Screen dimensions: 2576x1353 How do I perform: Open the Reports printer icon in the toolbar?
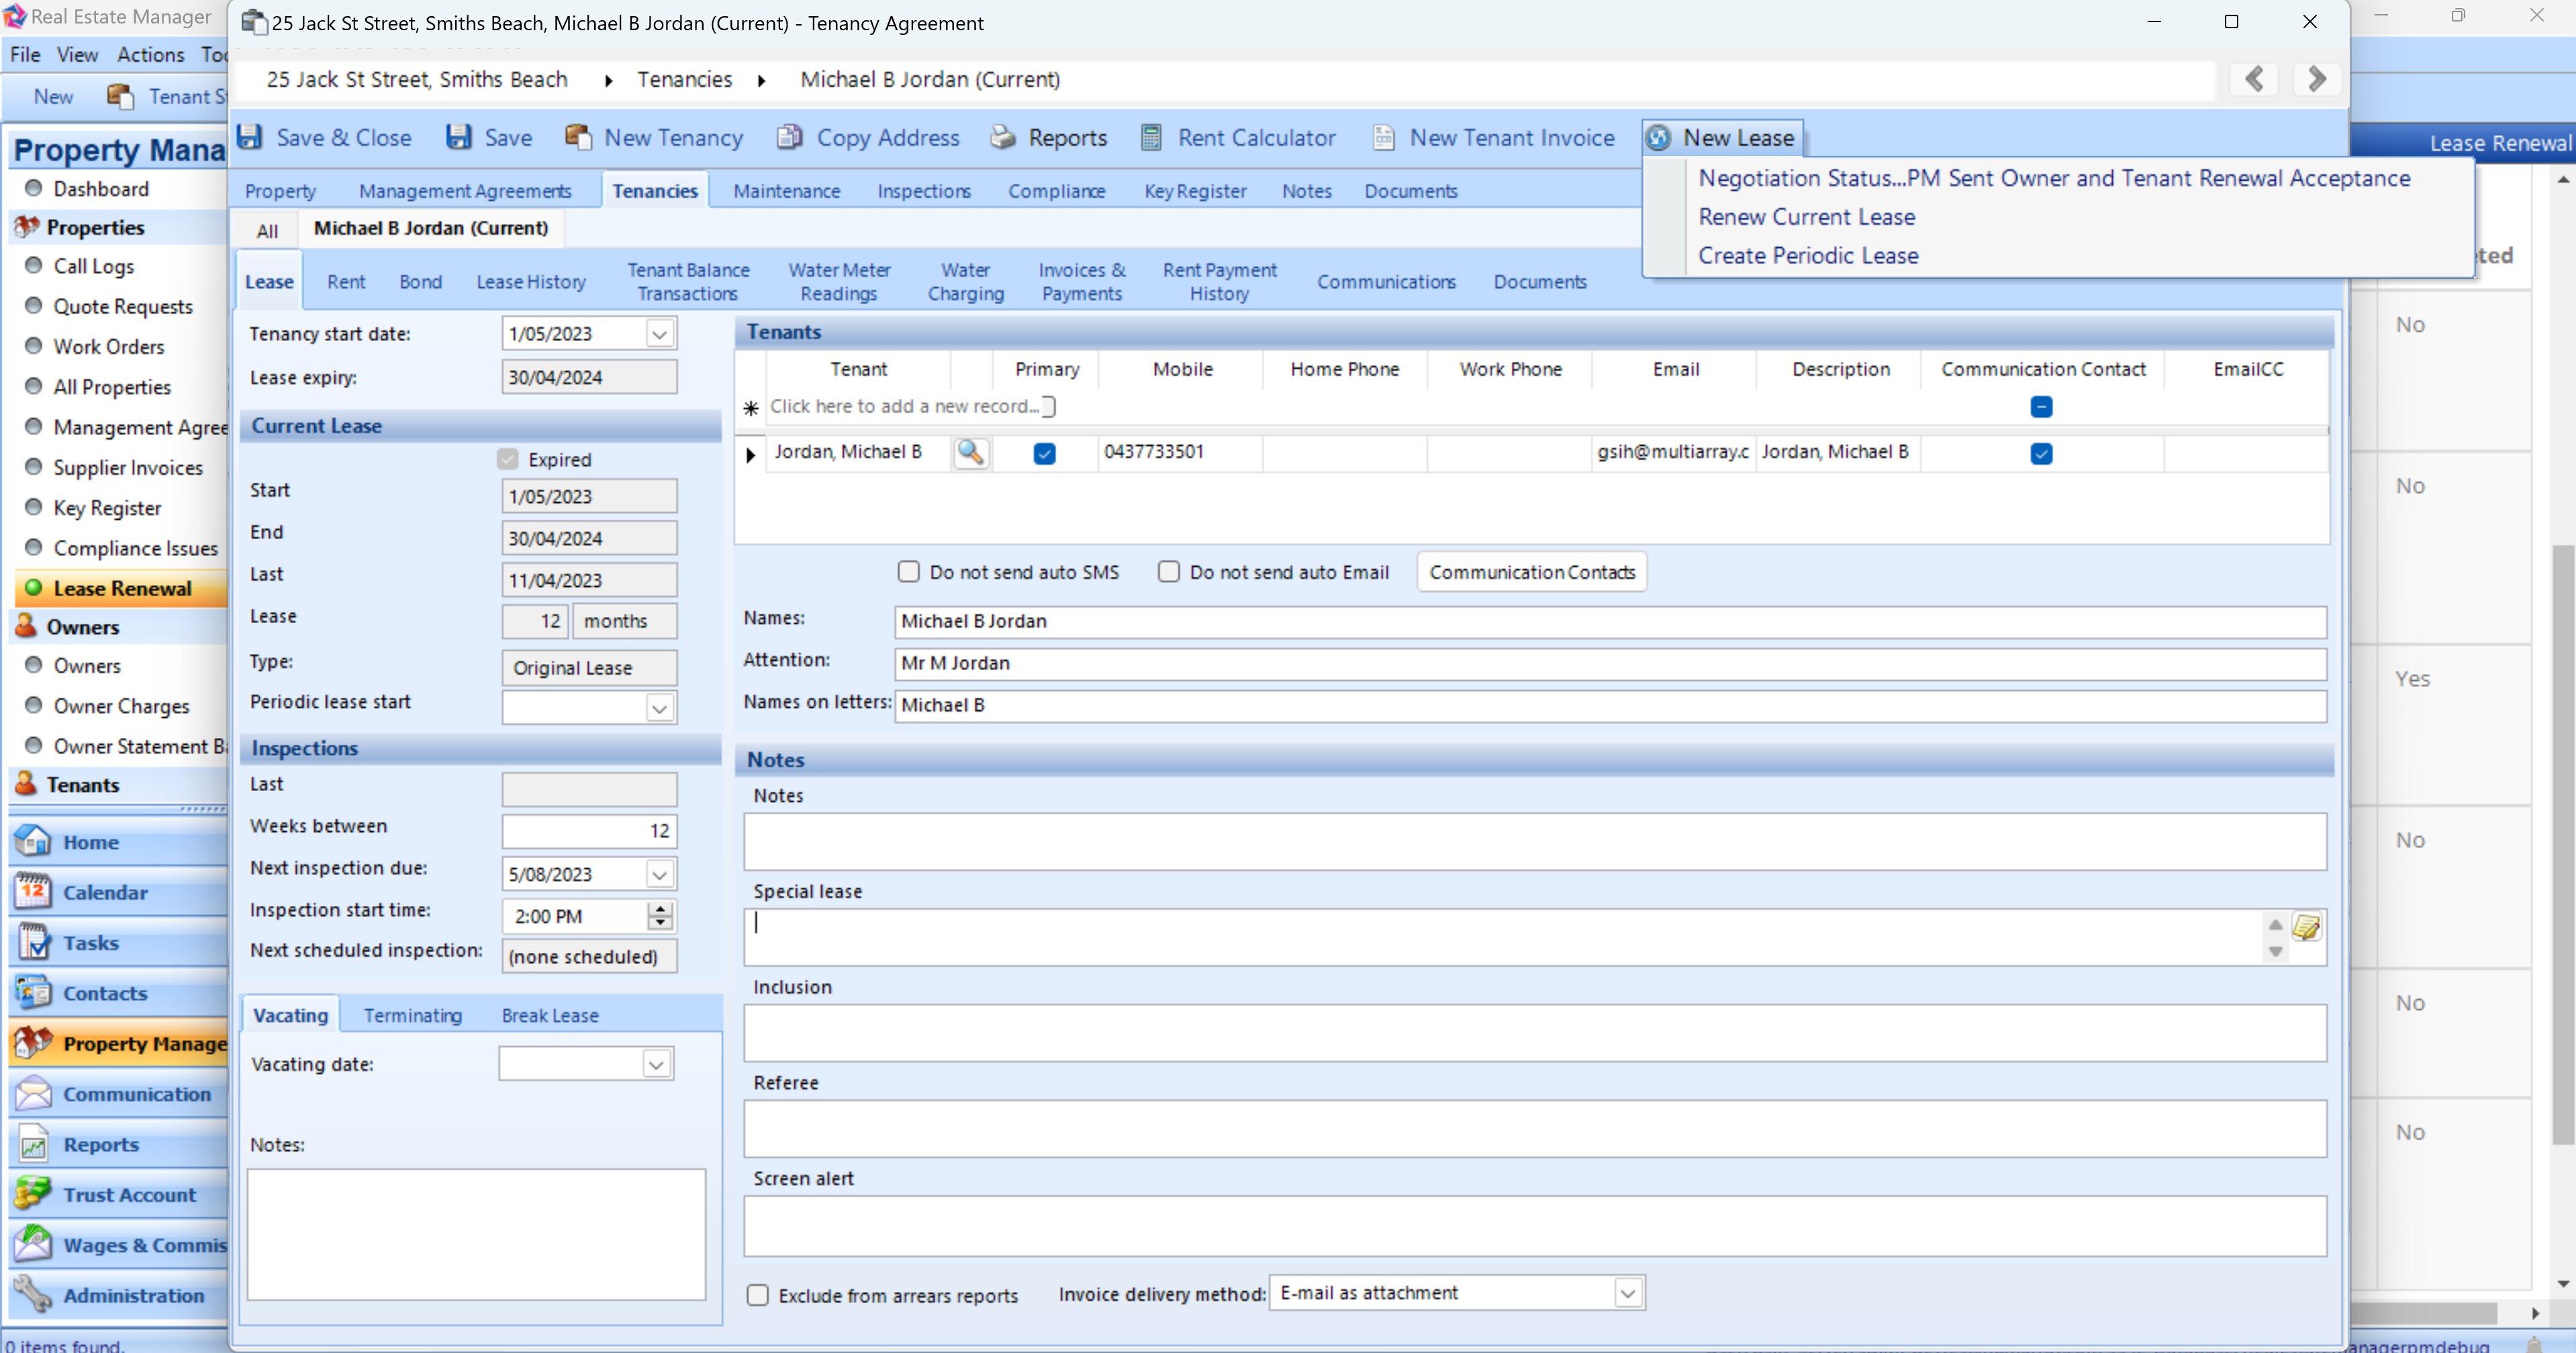coord(1002,137)
